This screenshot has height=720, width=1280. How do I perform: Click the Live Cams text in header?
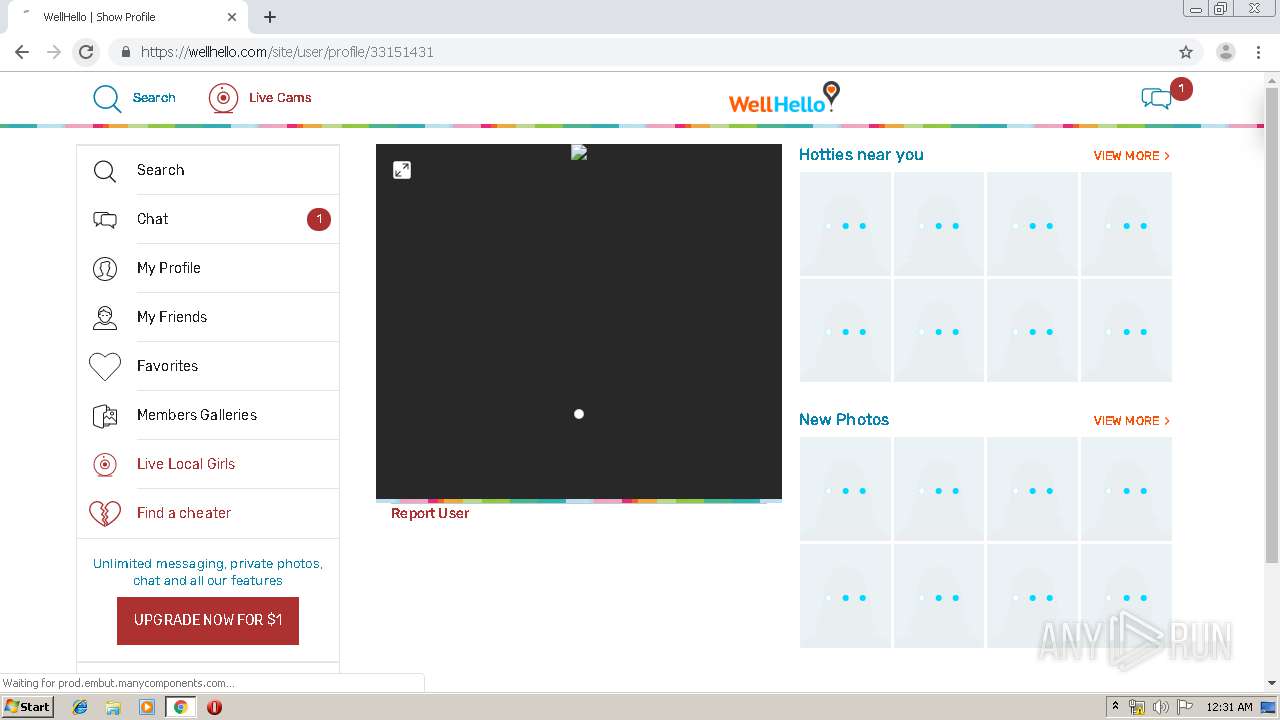pos(280,98)
